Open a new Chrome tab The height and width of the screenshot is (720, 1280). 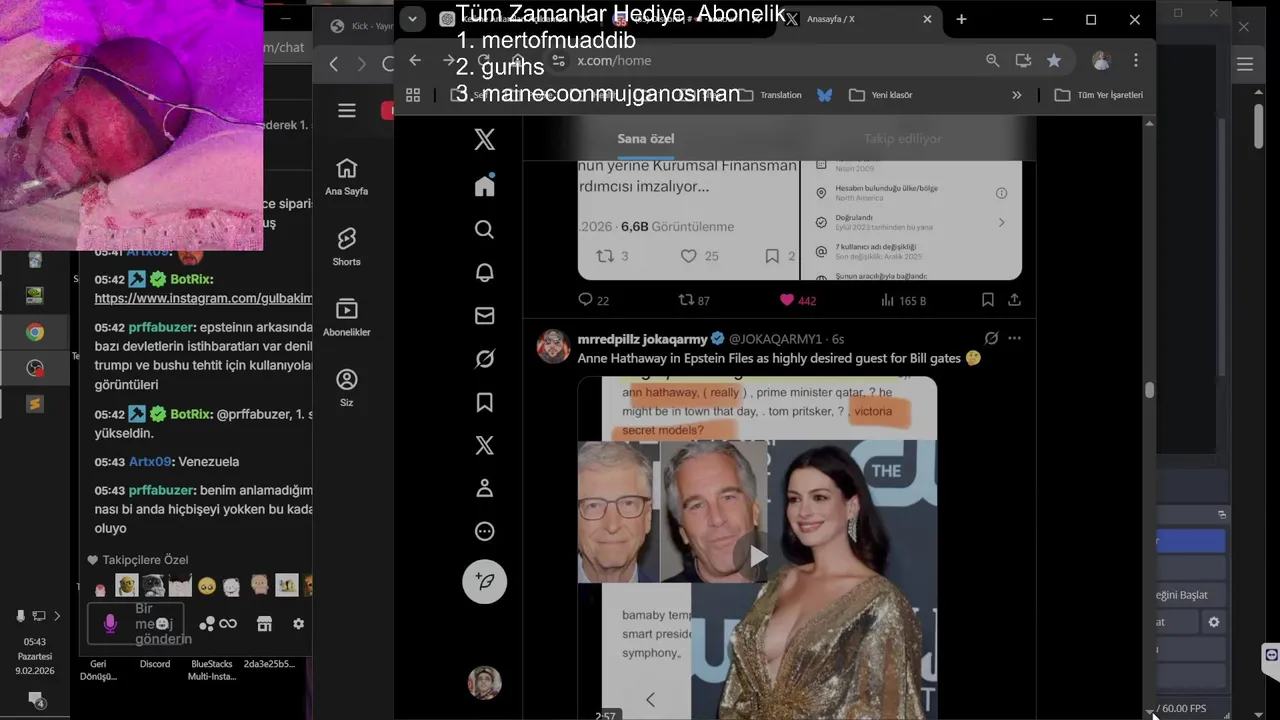[961, 19]
